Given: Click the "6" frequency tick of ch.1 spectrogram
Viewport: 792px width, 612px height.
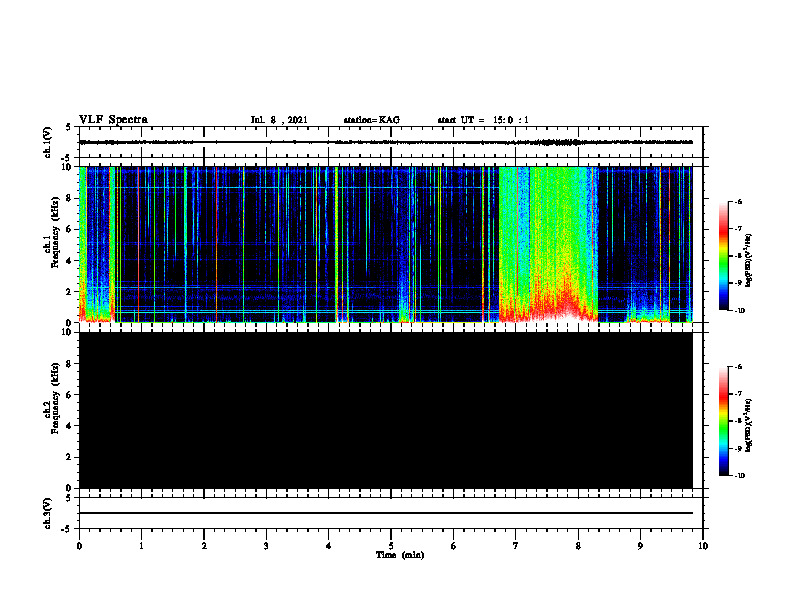Looking at the screenshot, I should click(69, 229).
